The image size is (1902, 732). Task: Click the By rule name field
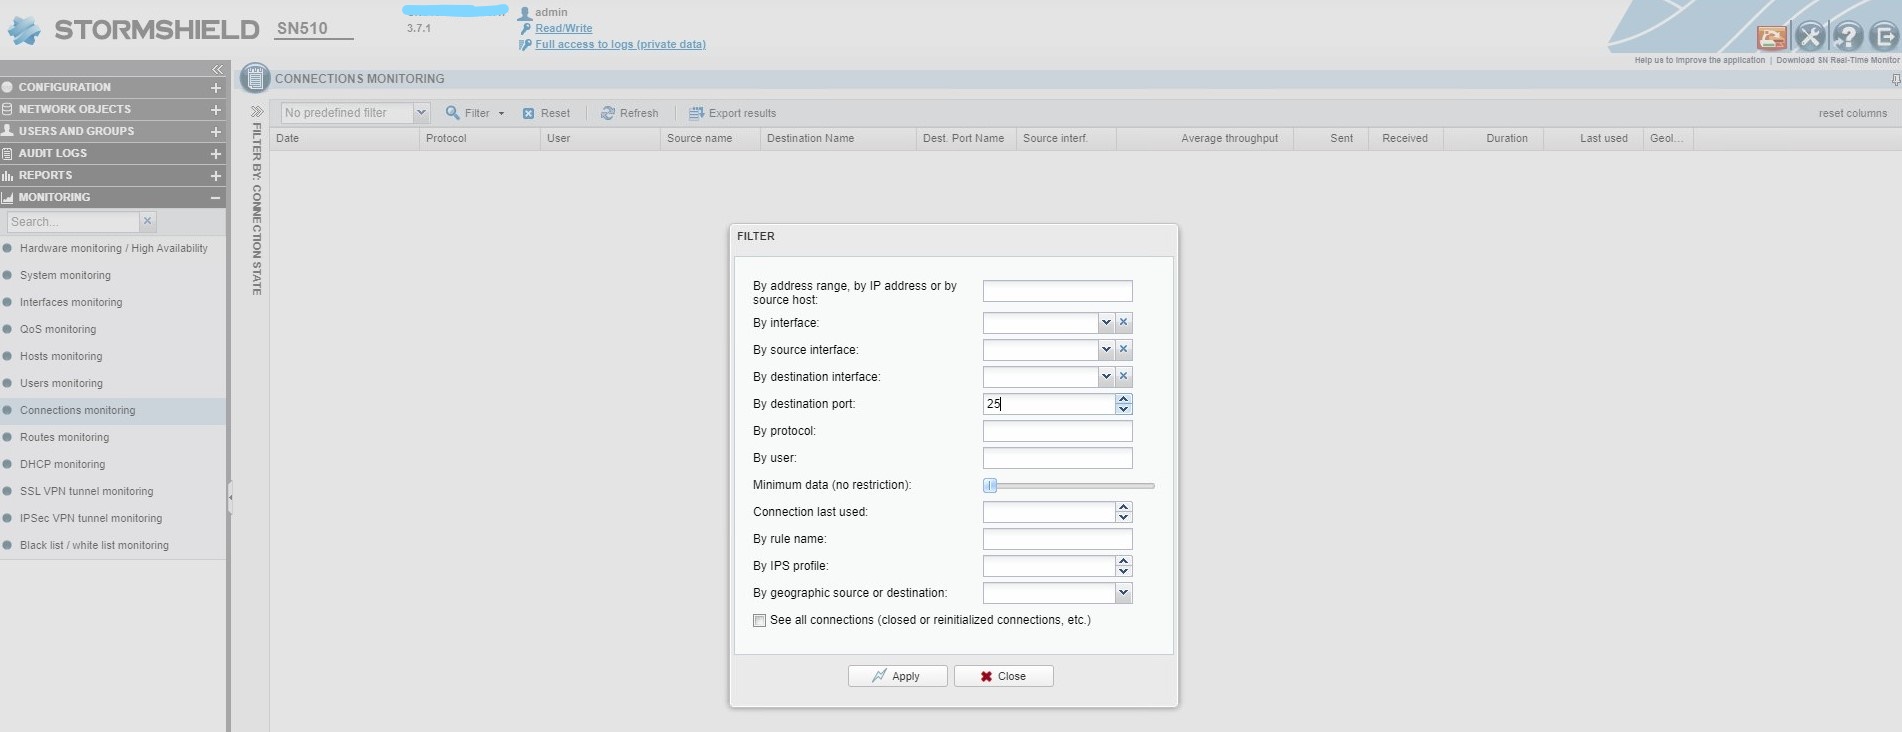point(1057,539)
